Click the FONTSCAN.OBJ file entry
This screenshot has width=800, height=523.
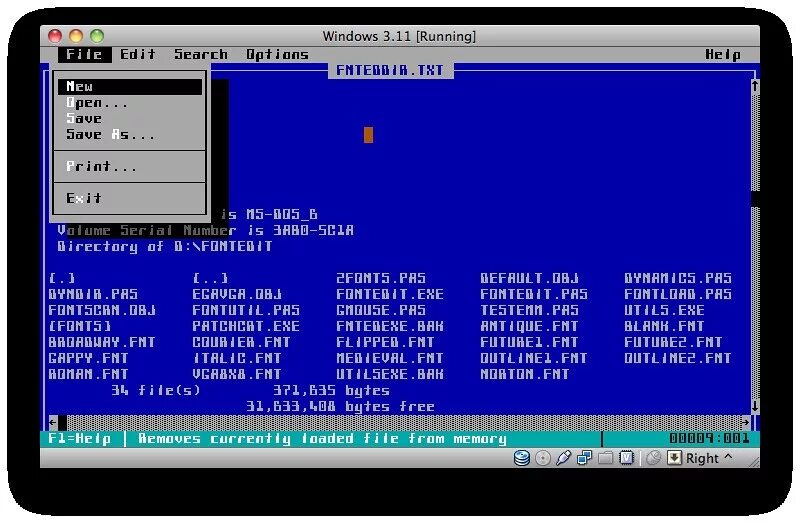[102, 310]
